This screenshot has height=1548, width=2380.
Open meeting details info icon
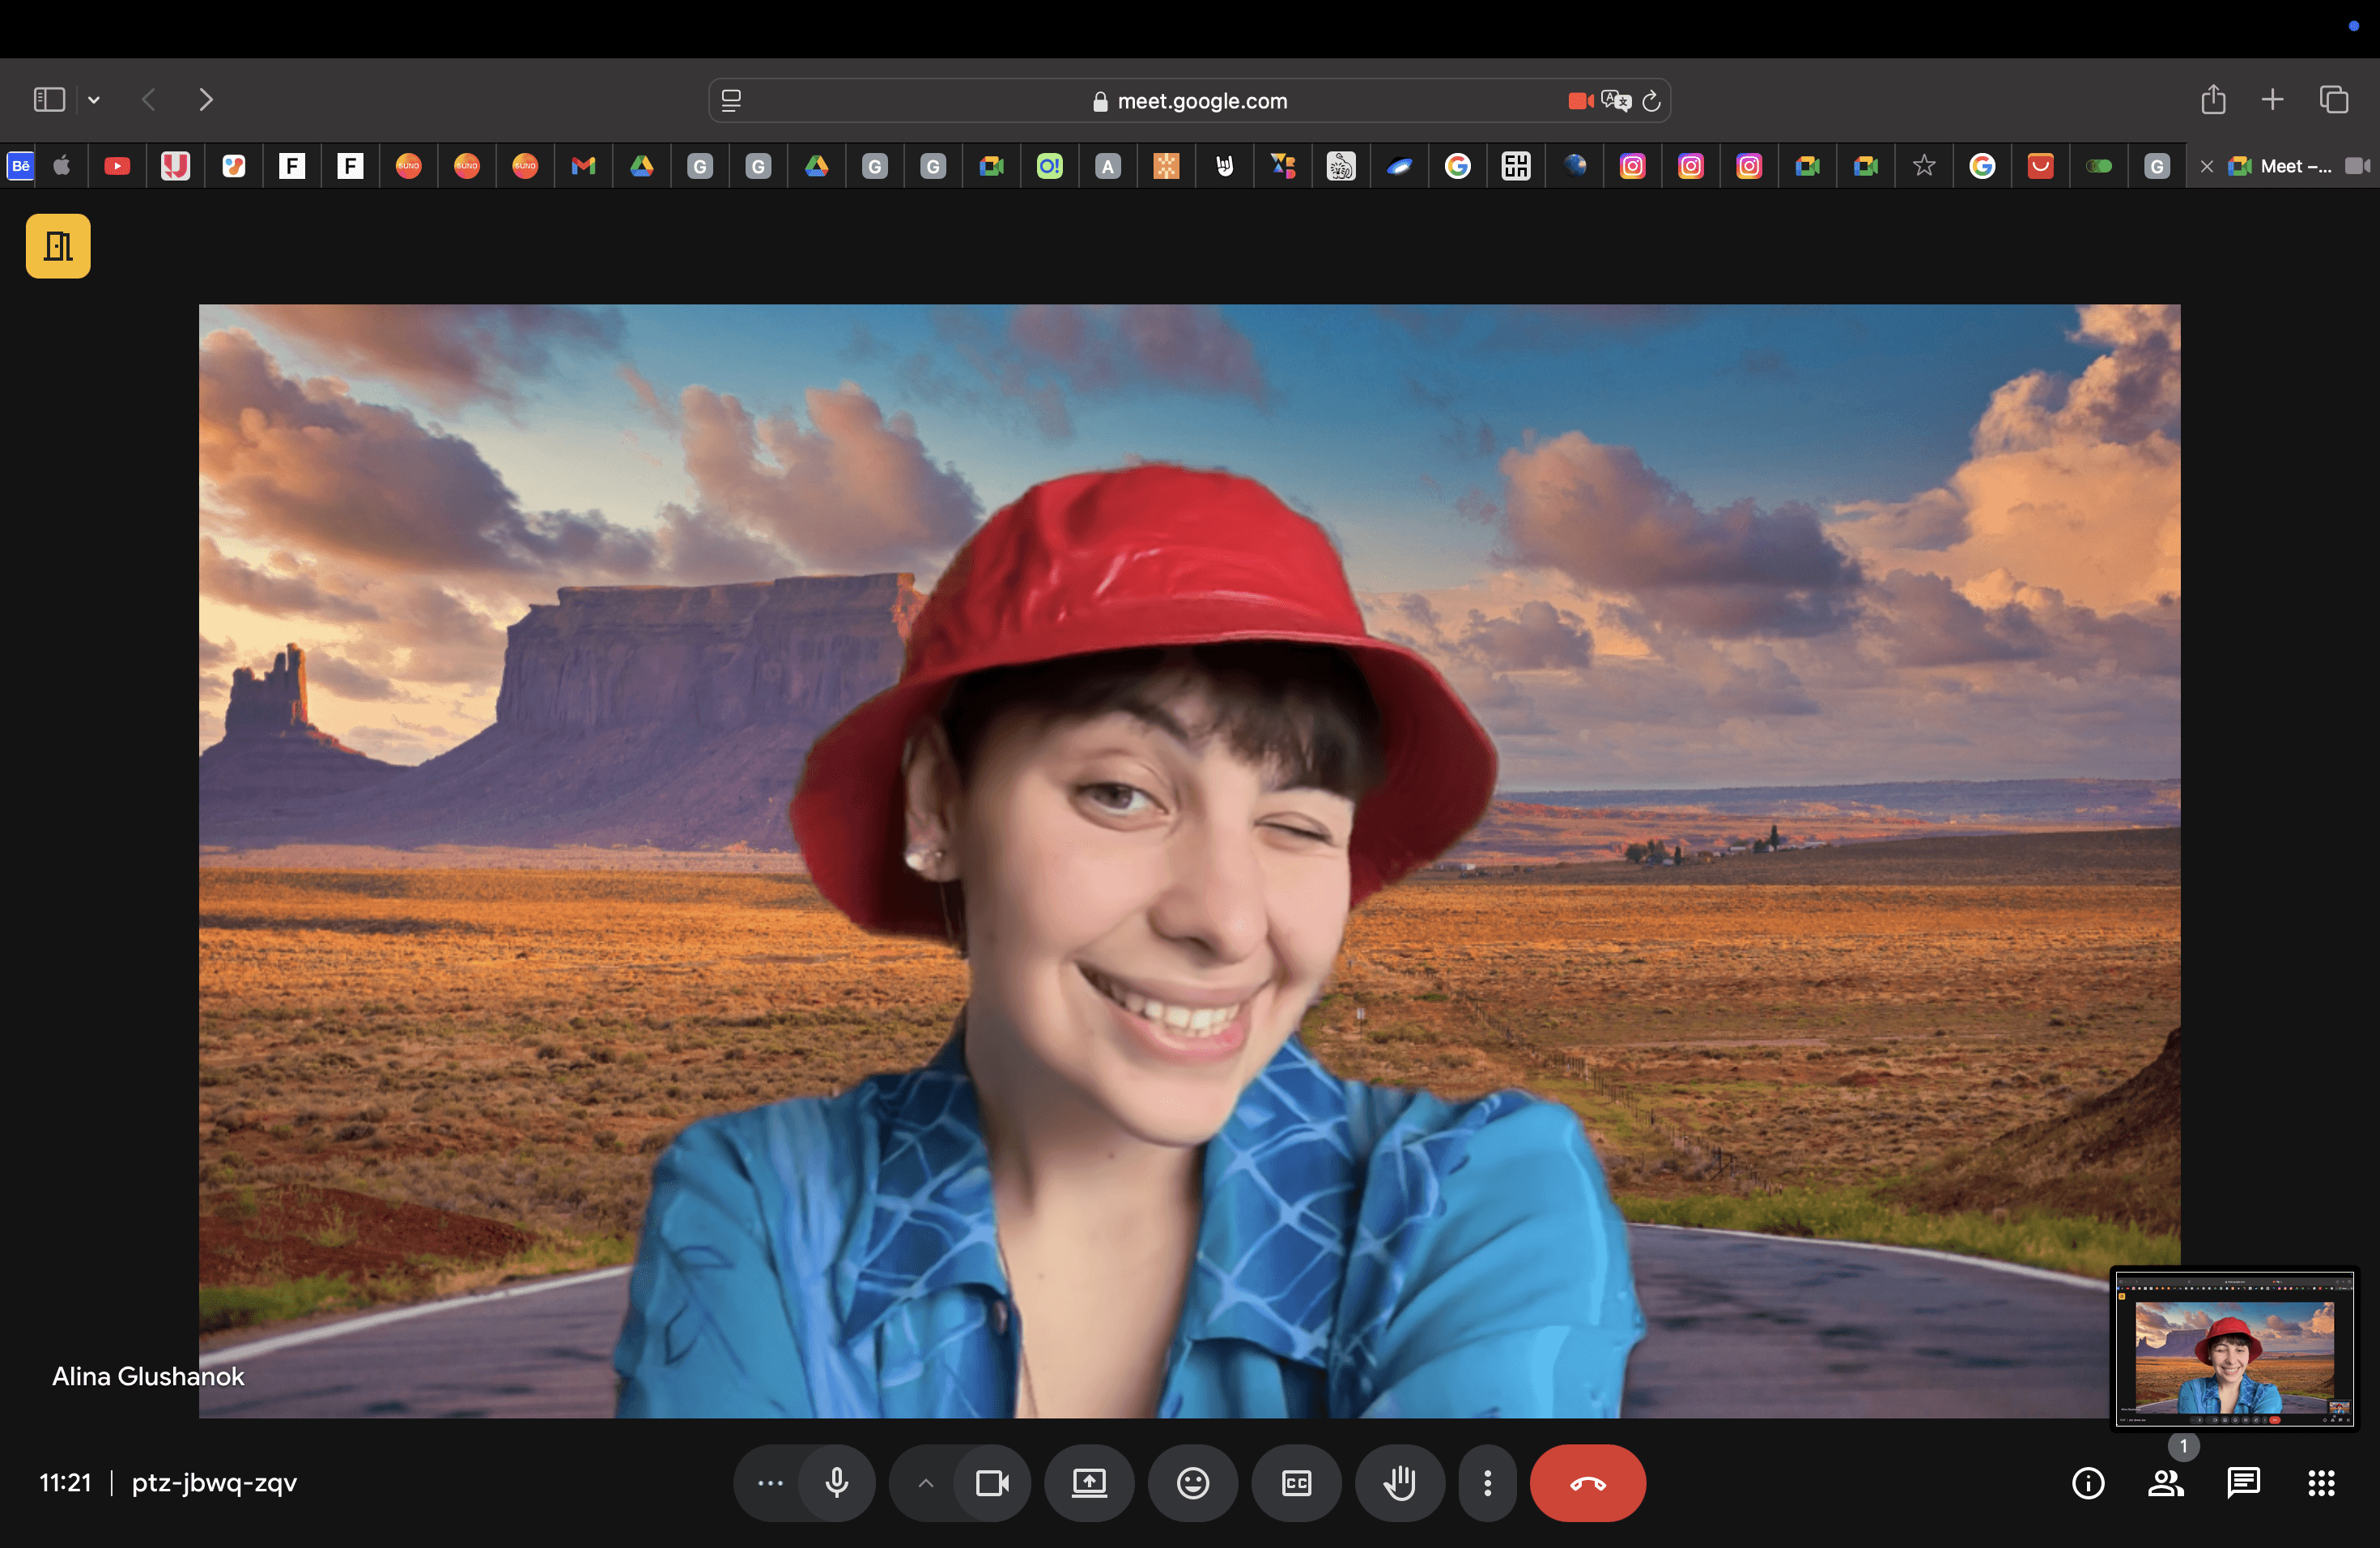pos(2087,1482)
